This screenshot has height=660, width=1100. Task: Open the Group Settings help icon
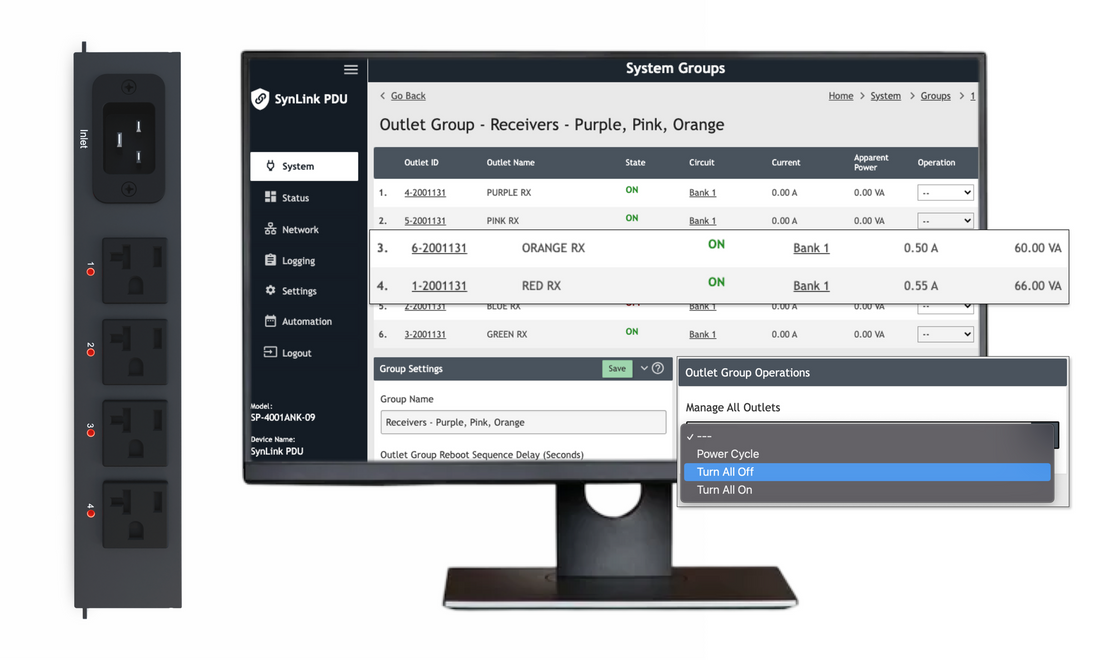pyautogui.click(x=658, y=368)
